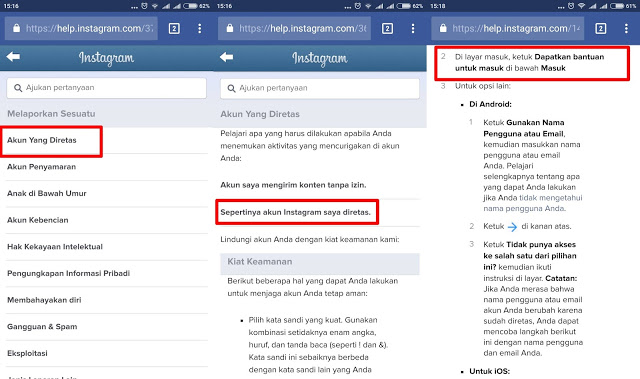Screen dimensions: 640x379
Task: Focus the second phone's URL address bar
Action: tap(294, 28)
